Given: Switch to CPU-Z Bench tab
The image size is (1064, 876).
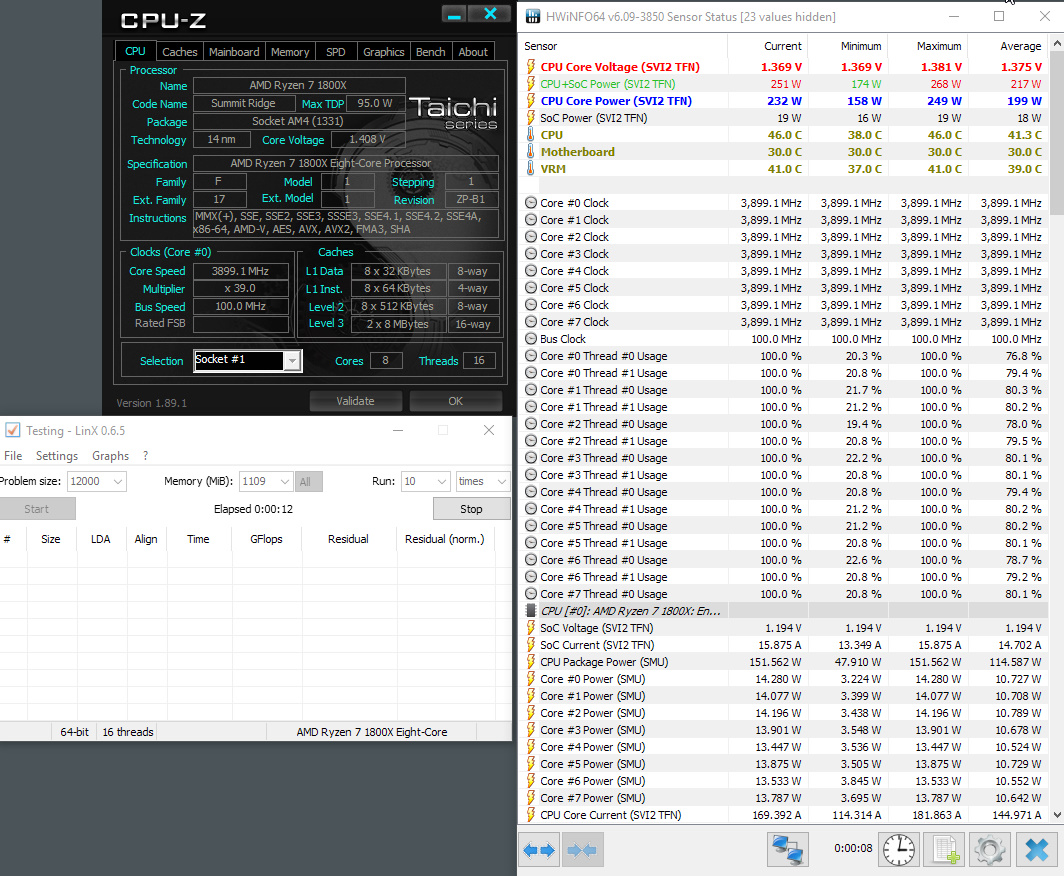Looking at the screenshot, I should pos(430,52).
